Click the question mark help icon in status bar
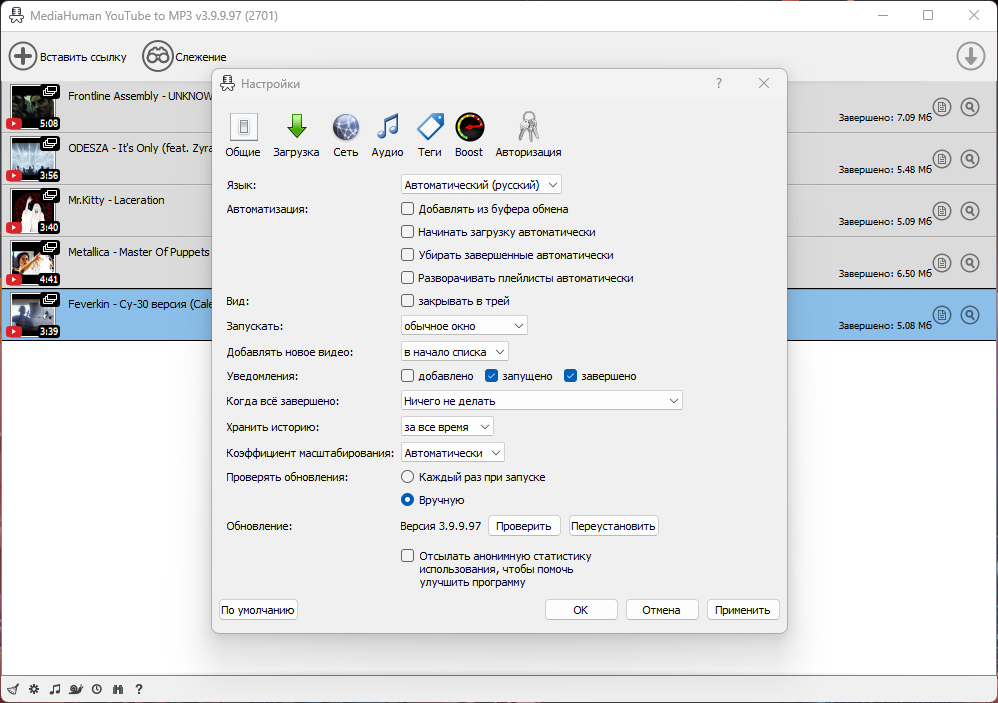Viewport: 998px width, 703px height. [139, 689]
